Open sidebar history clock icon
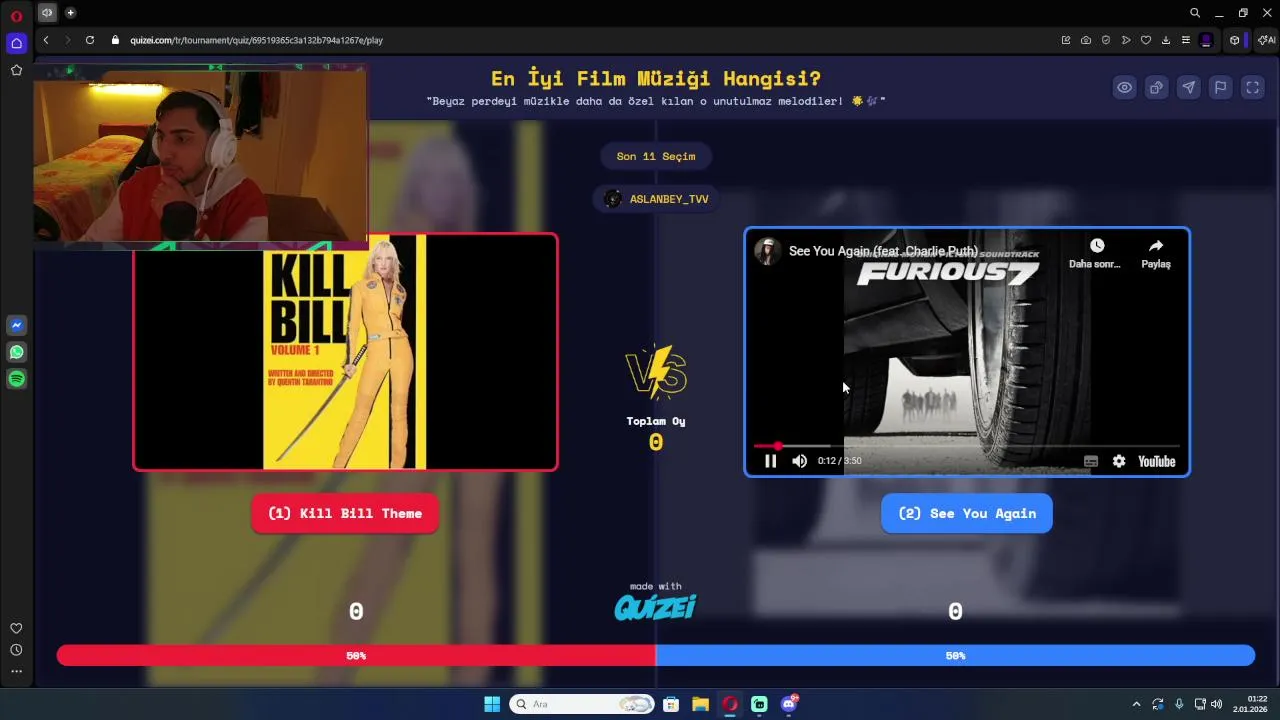This screenshot has height=720, width=1280. 16,650
